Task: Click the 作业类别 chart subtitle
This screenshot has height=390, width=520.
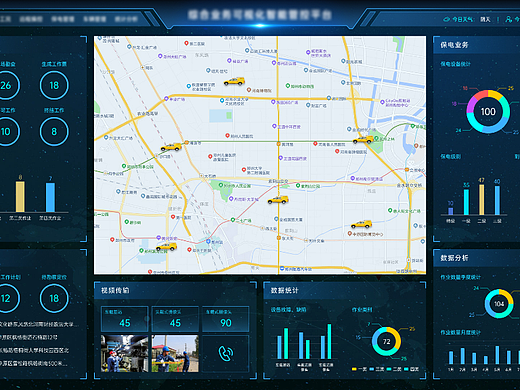Action: pos(362,310)
